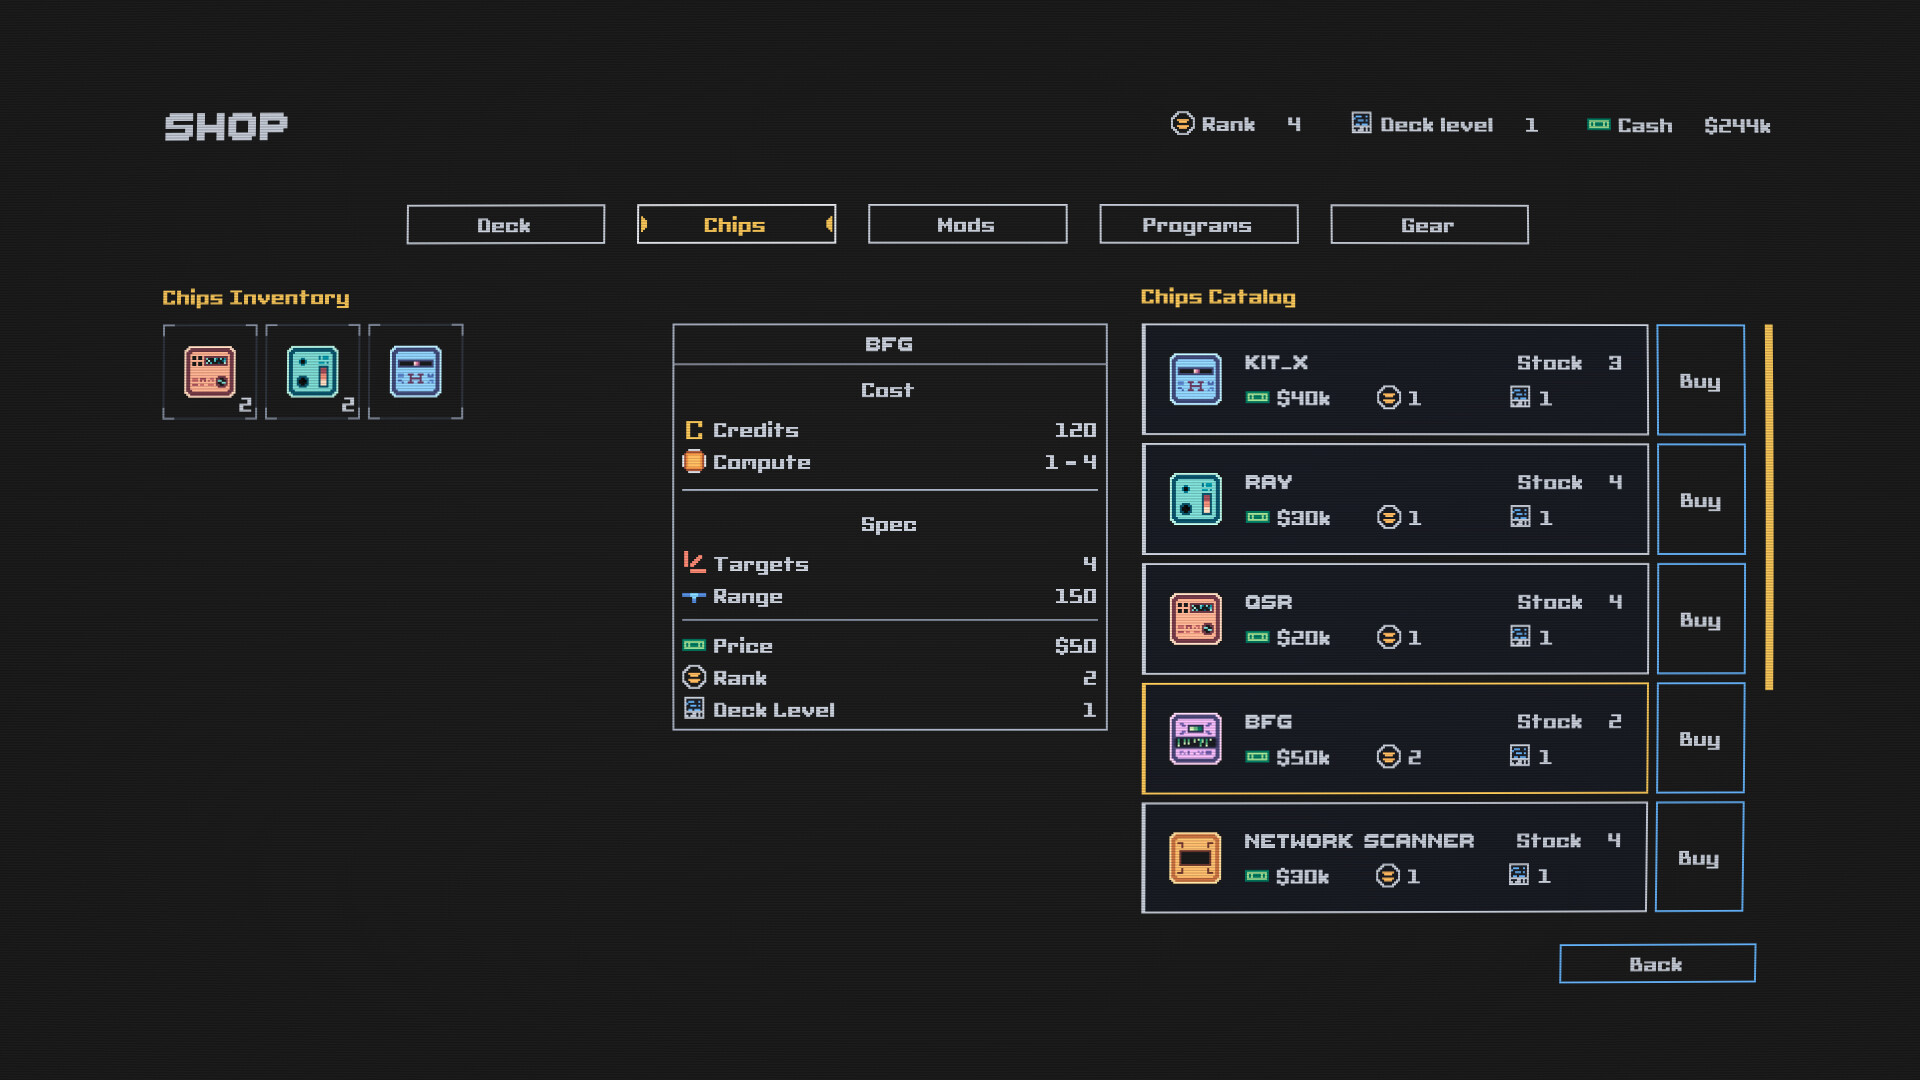Click the Range value 150

(1075, 596)
